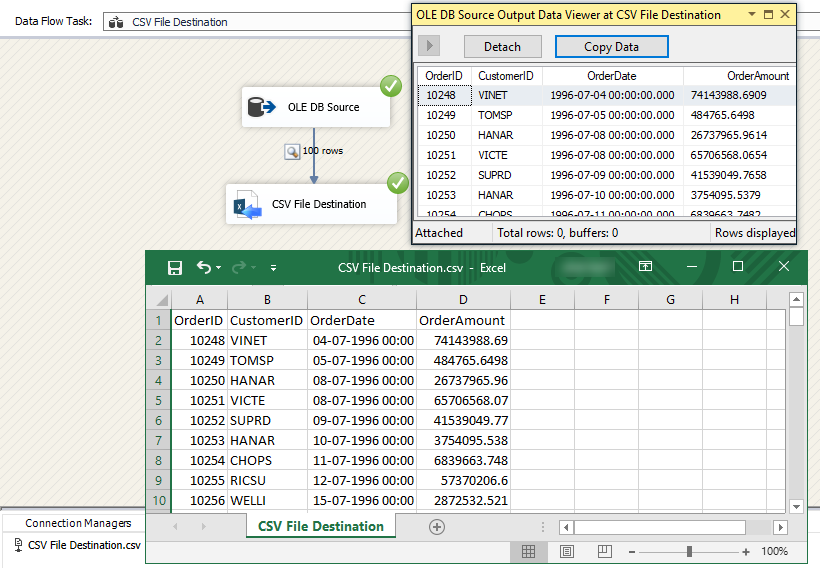Click scroll right arrow in Excel horizontal scrollbar
Image resolution: width=820 pixels, height=568 pixels.
[x=780, y=527]
